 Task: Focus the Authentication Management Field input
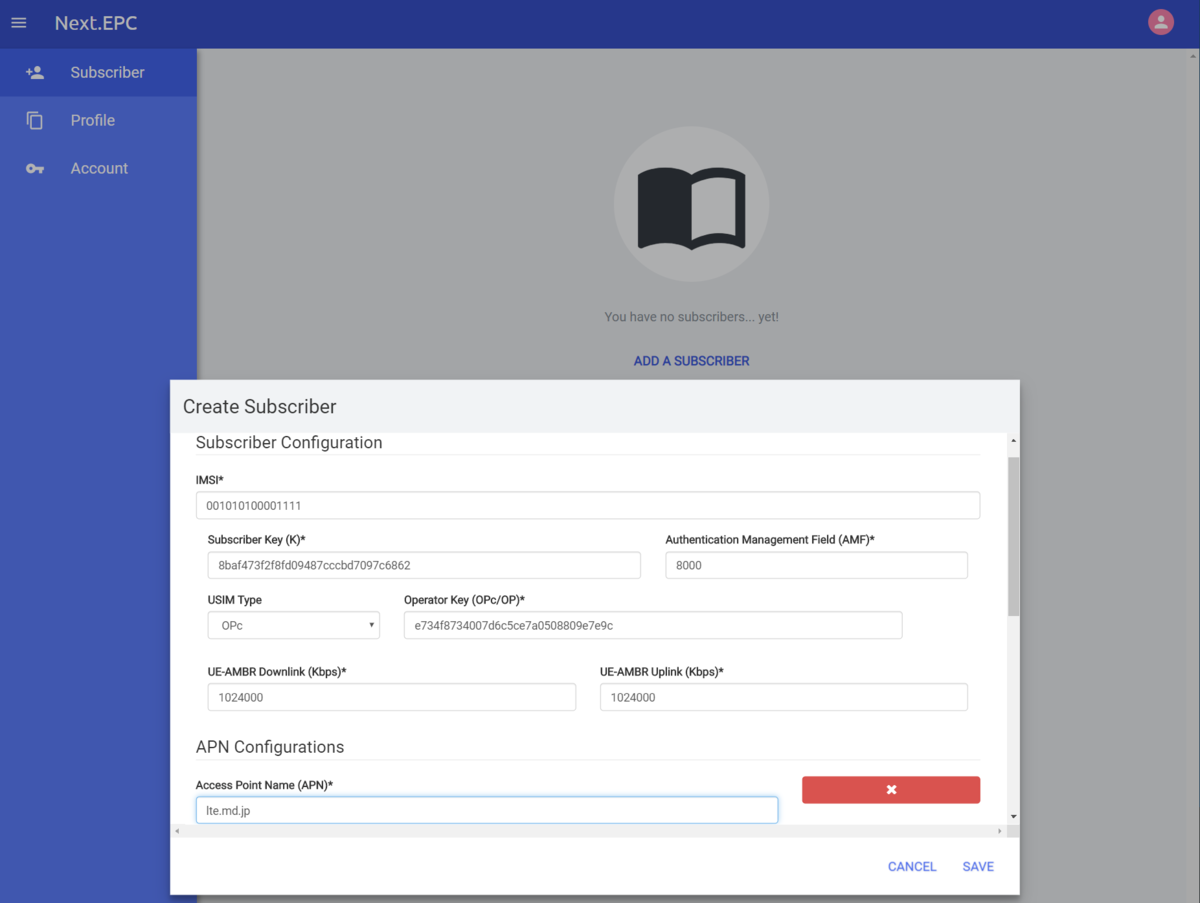pos(816,565)
